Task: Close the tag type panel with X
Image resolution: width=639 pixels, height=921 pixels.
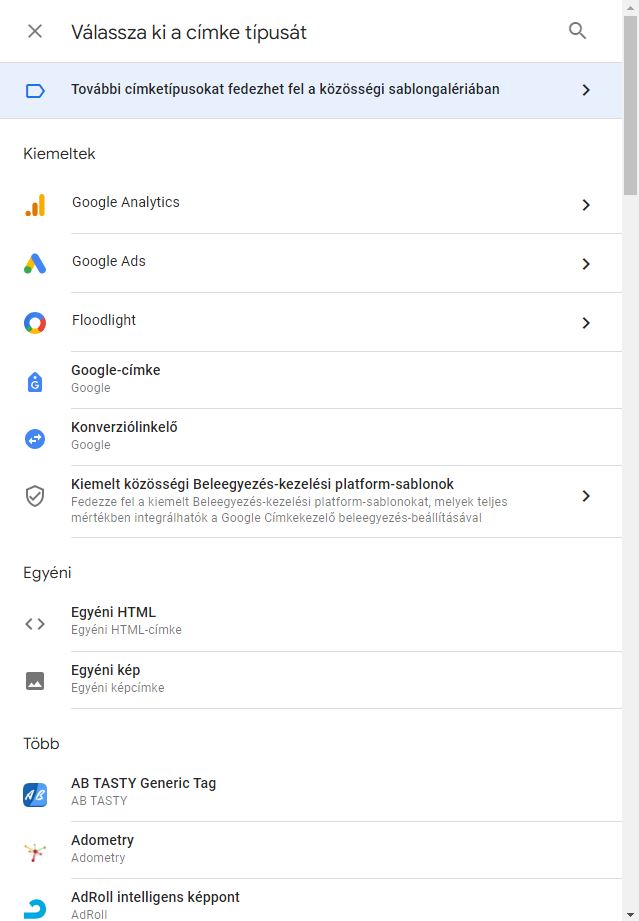Action: [35, 31]
